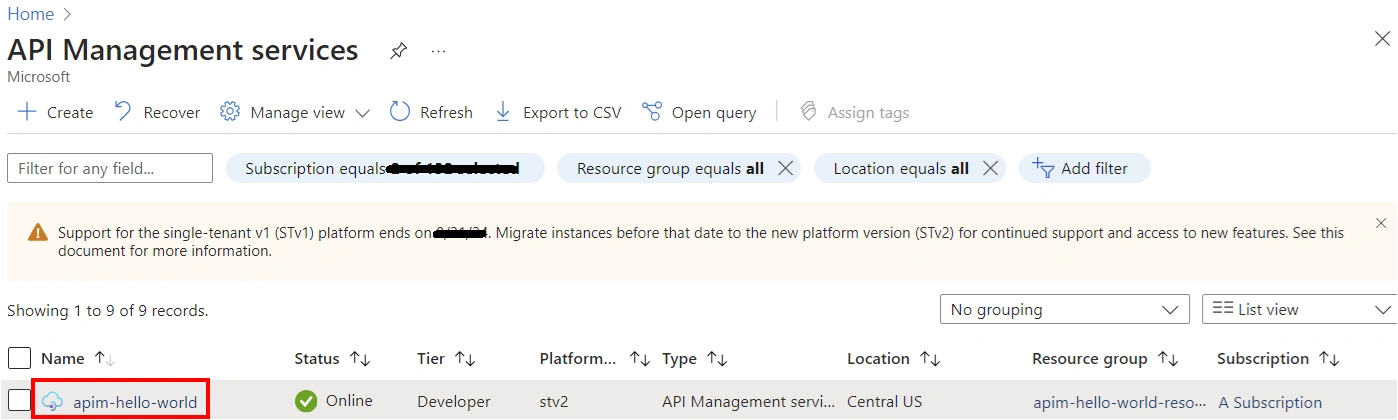
Task: Open the apim-hello-world-reso... resource group link
Action: tap(1119, 402)
